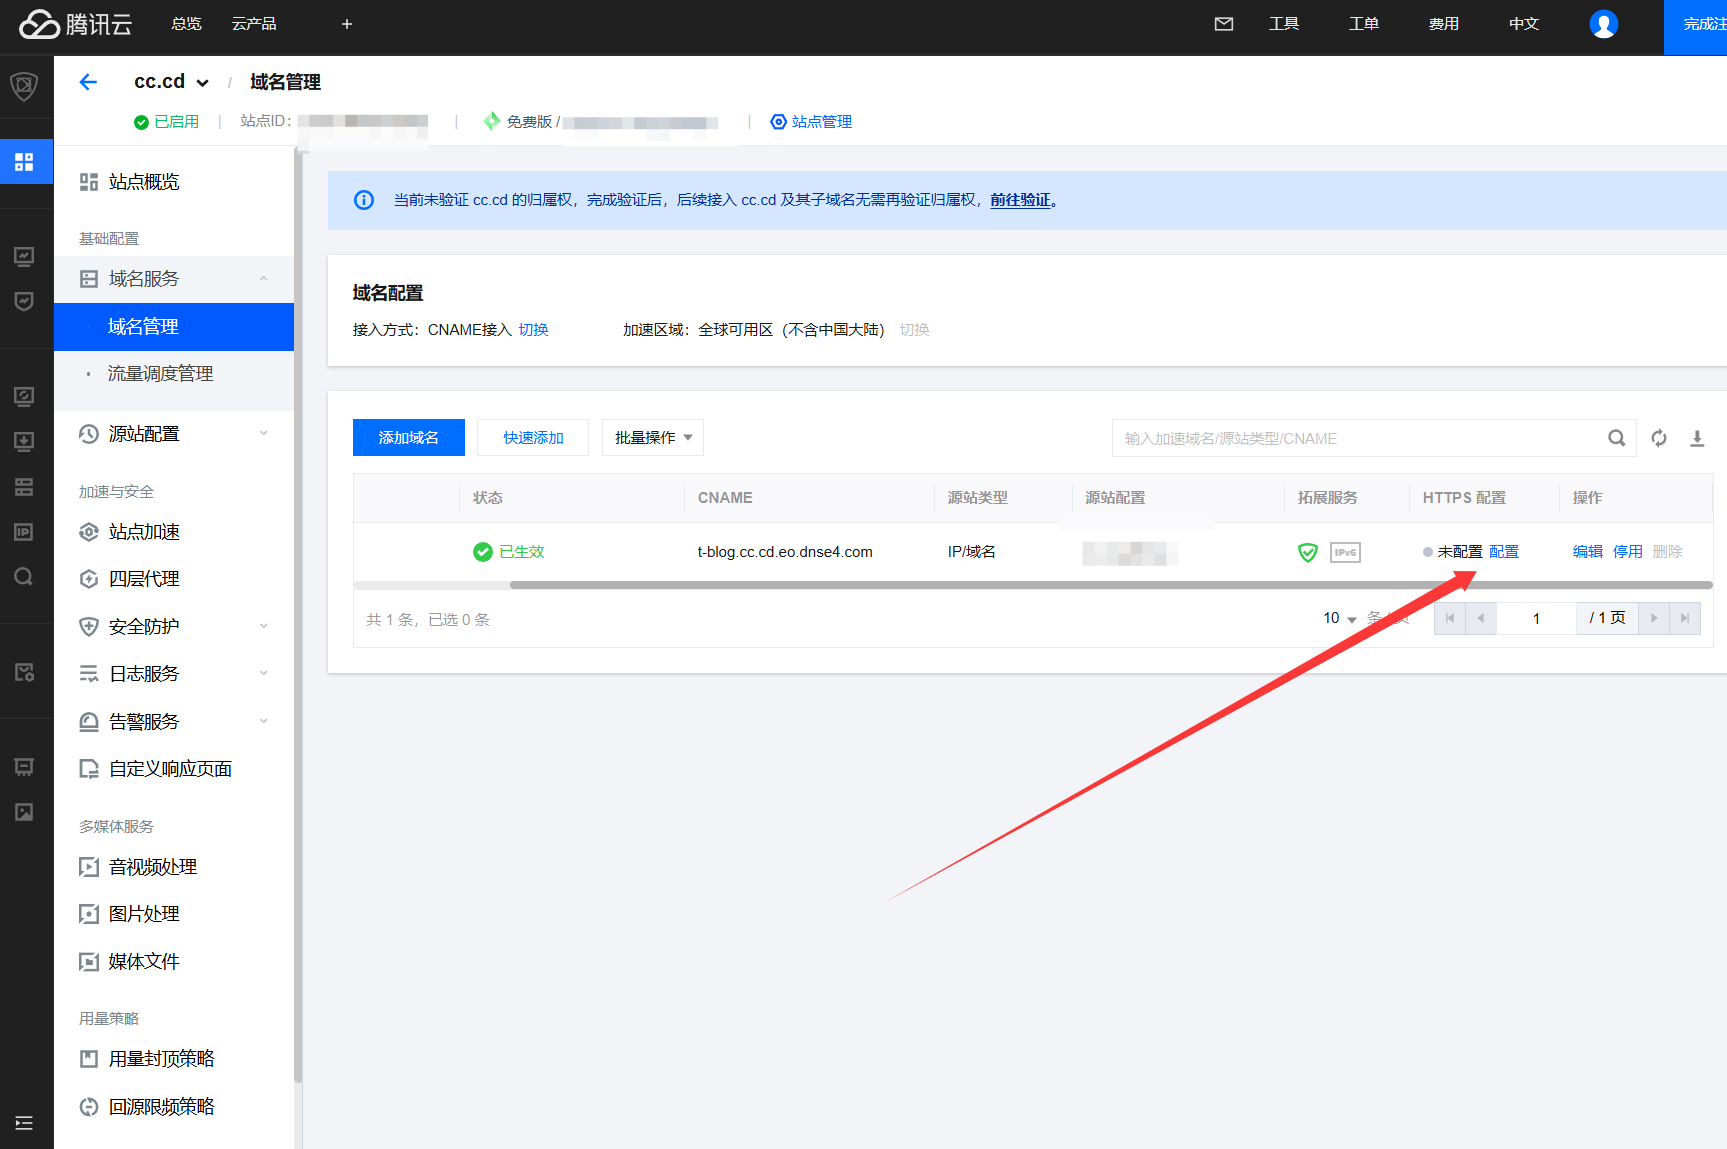Open 流量调度管理 in the sidebar
This screenshot has width=1727, height=1149.
tap(160, 374)
